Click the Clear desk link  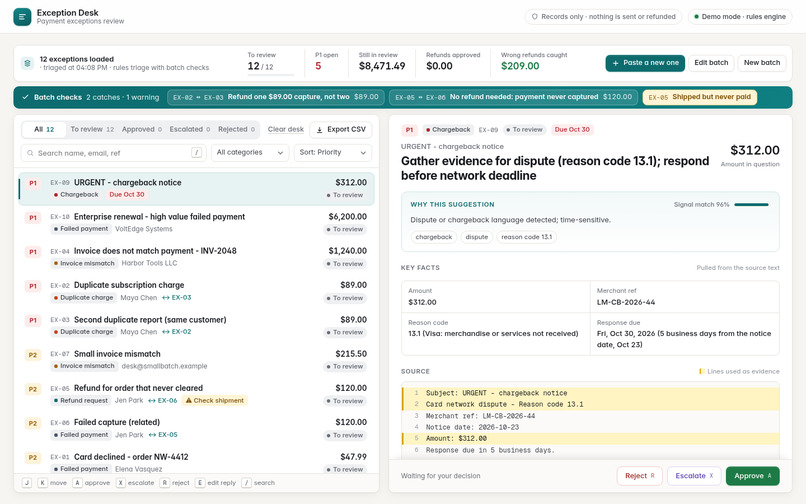(x=286, y=129)
